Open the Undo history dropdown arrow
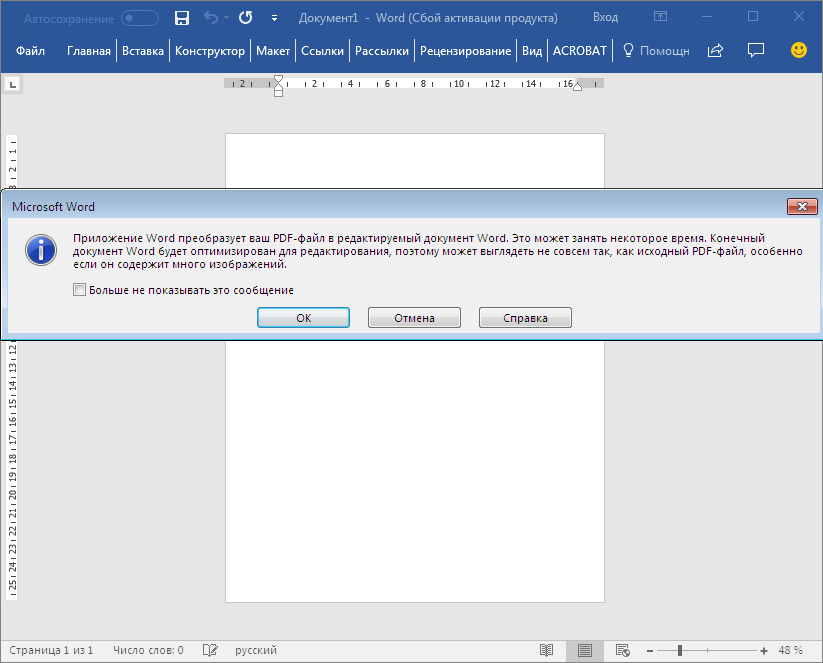The height and width of the screenshot is (663, 823). [x=226, y=18]
